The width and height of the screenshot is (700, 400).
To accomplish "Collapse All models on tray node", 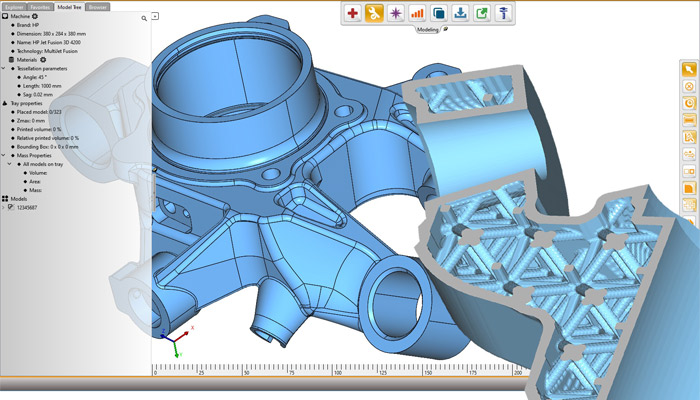I will pos(9,164).
